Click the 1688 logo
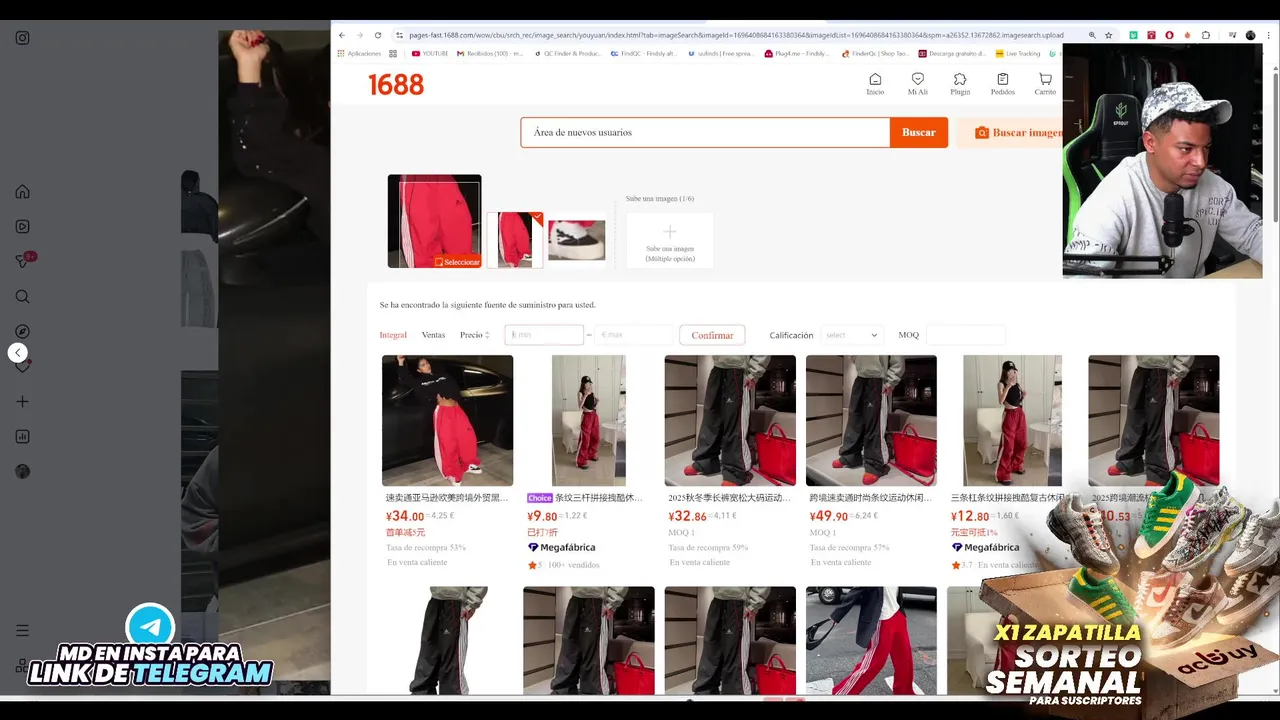Image resolution: width=1280 pixels, height=720 pixels. click(x=396, y=85)
